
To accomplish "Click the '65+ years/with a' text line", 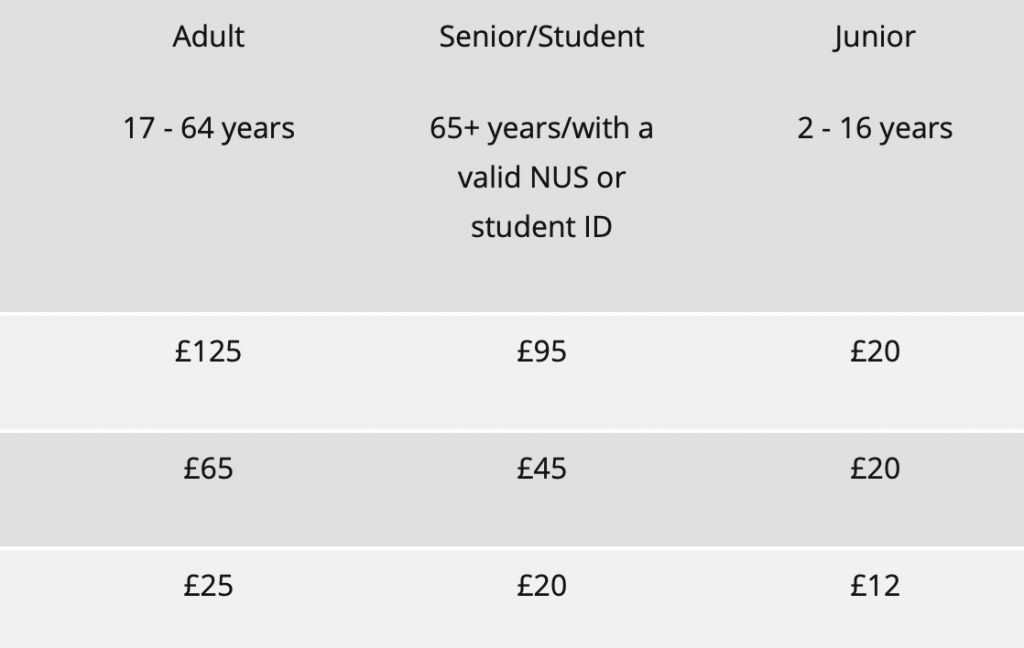I will [542, 129].
